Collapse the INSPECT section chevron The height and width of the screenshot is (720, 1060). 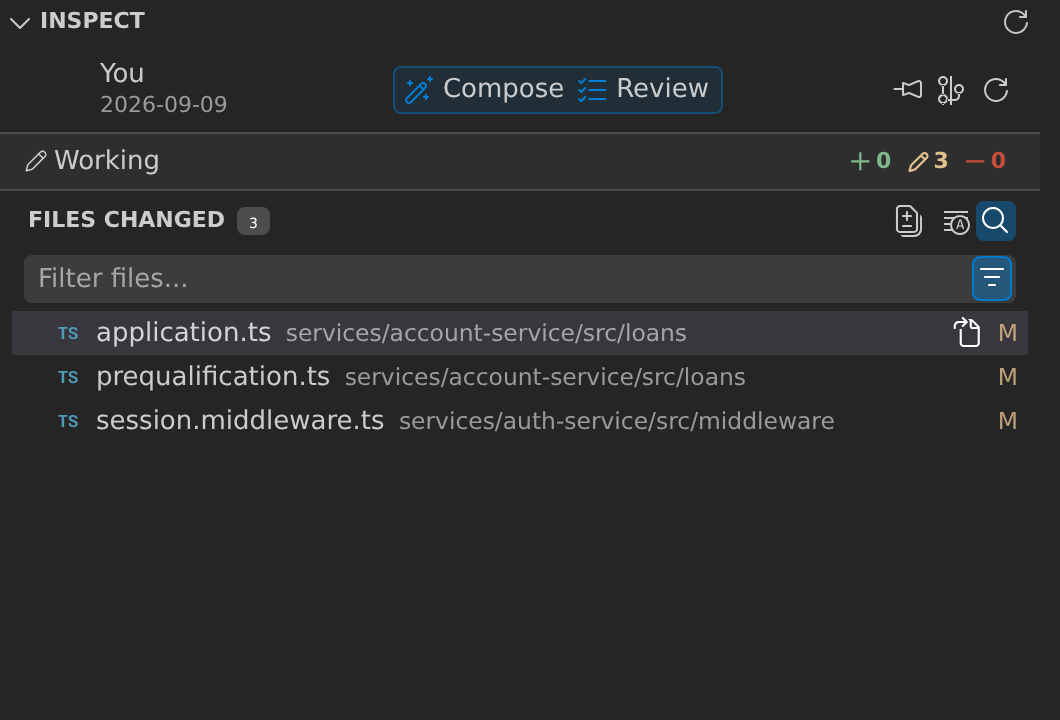tap(20, 22)
